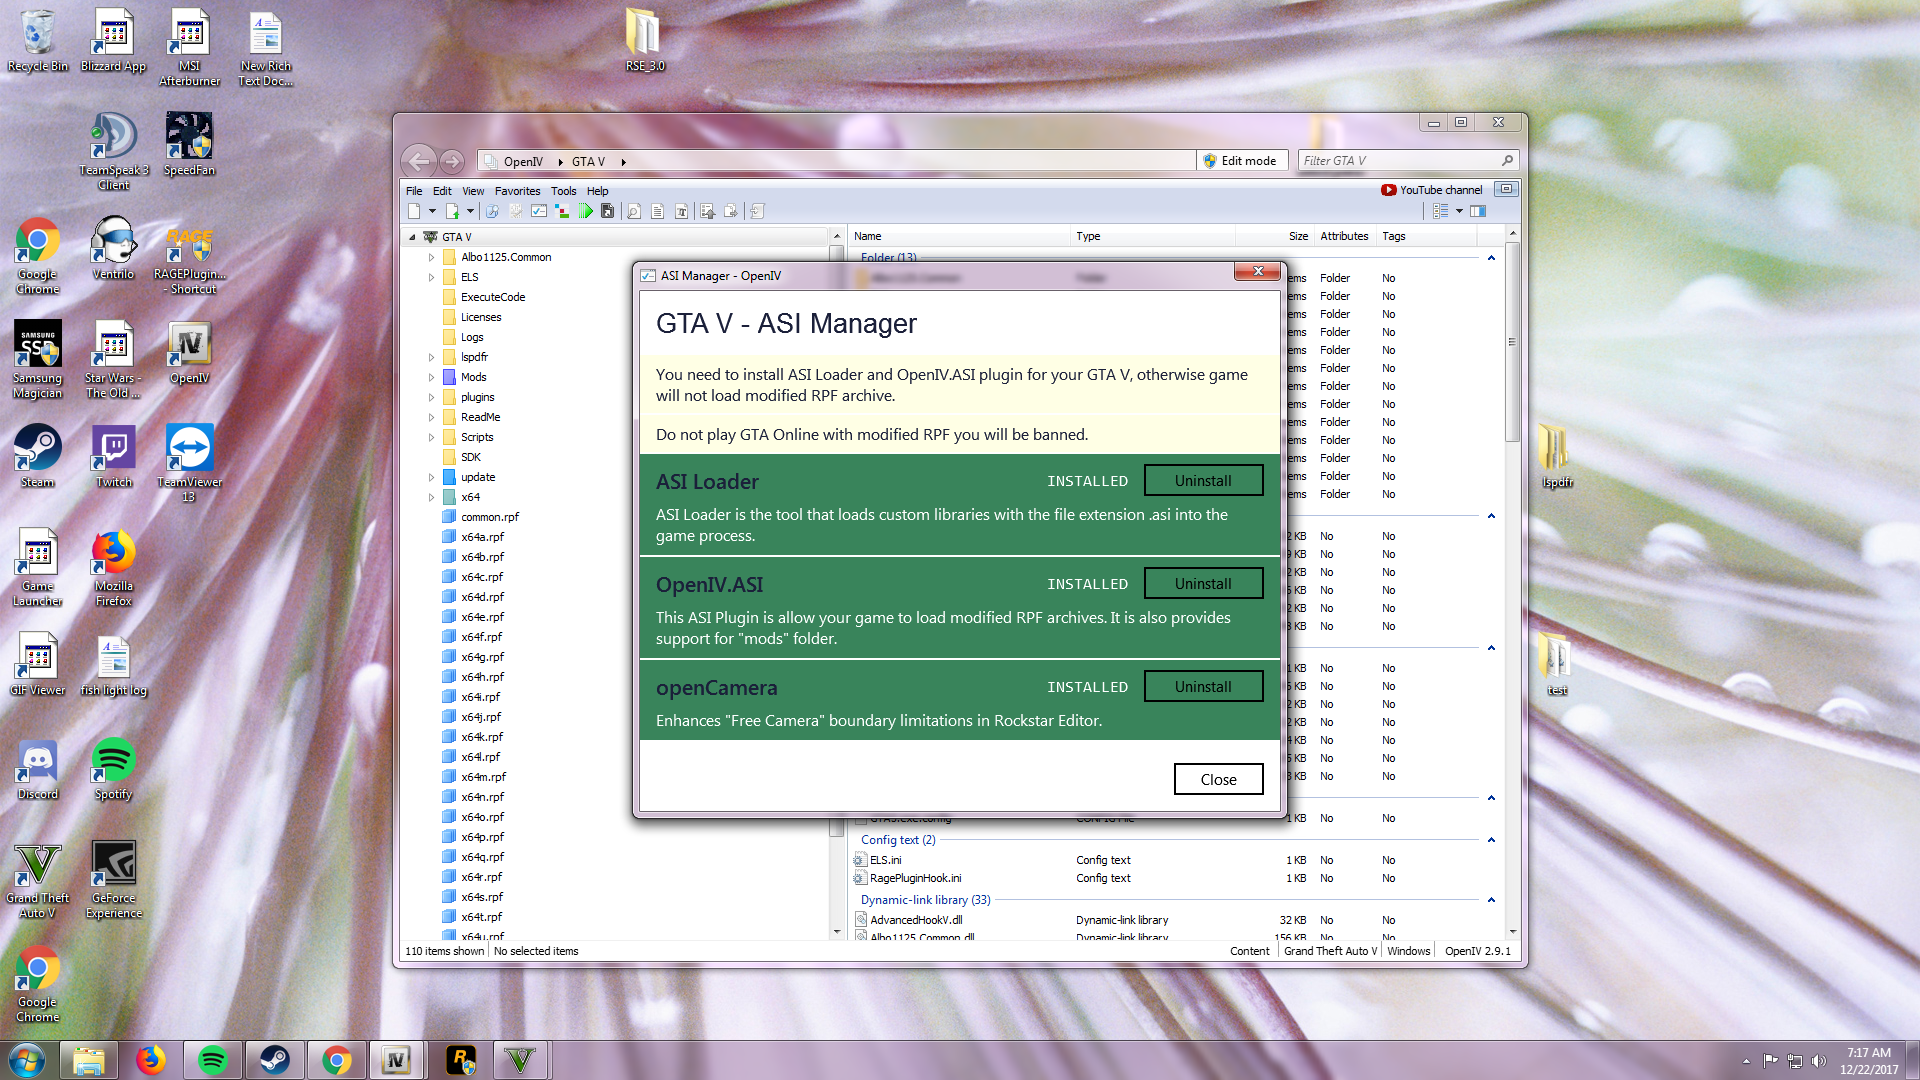
Task: Launch Steam from the taskbar
Action: (x=274, y=1060)
